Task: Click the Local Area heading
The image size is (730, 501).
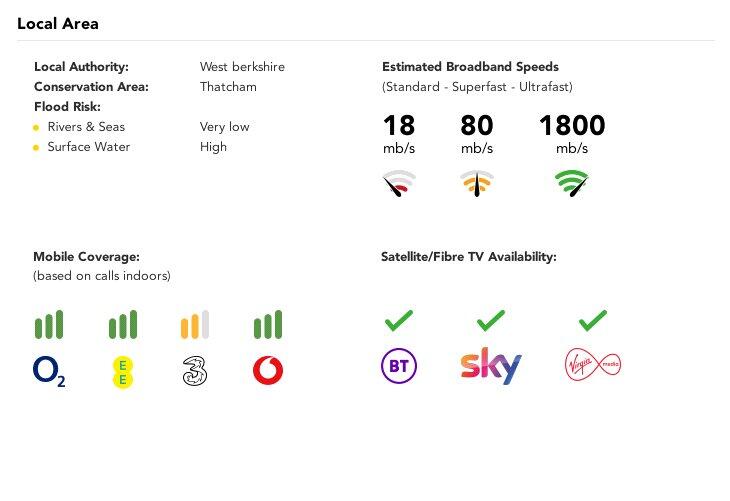Action: 58,23
